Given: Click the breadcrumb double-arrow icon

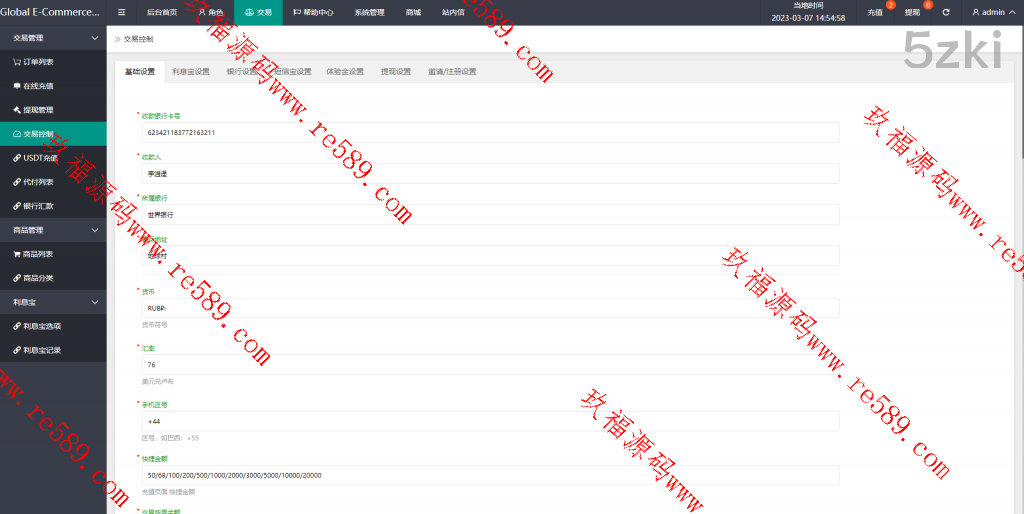Looking at the screenshot, I should [118, 39].
